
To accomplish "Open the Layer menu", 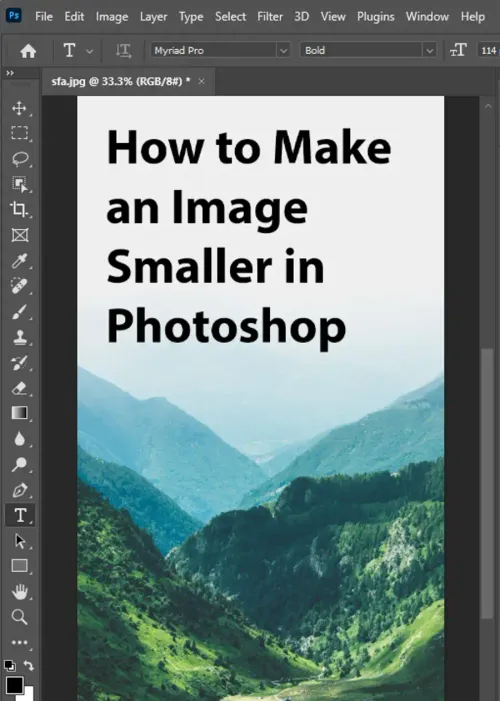I will pyautogui.click(x=153, y=17).
